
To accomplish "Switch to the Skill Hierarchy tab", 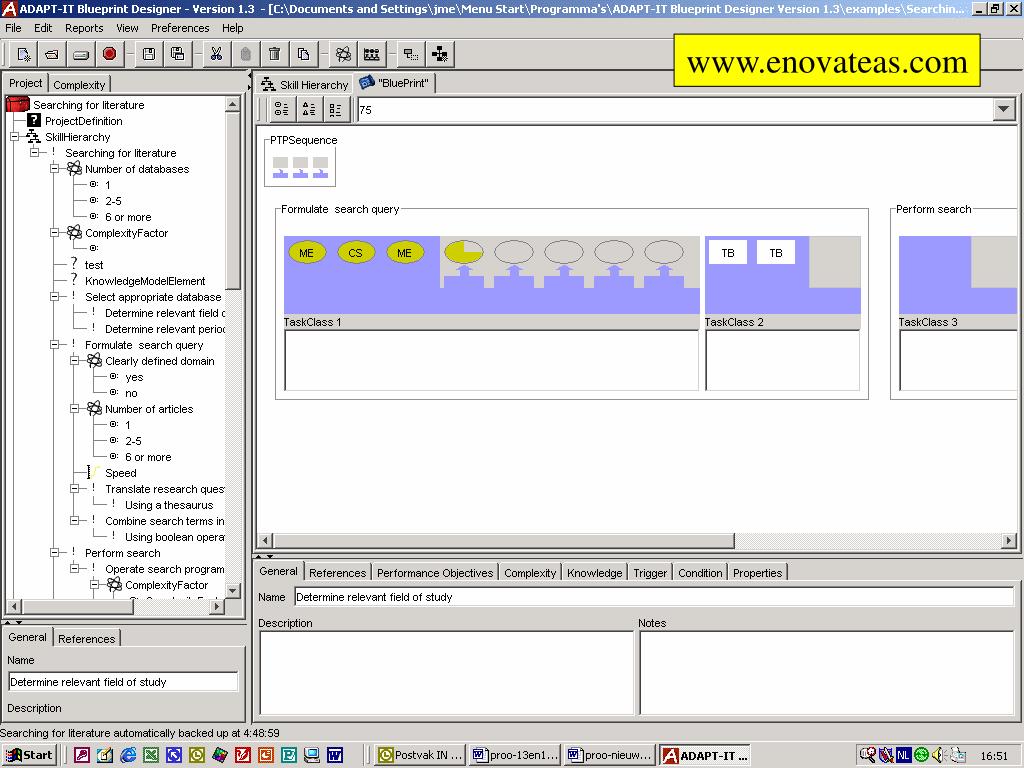I will click(305, 84).
